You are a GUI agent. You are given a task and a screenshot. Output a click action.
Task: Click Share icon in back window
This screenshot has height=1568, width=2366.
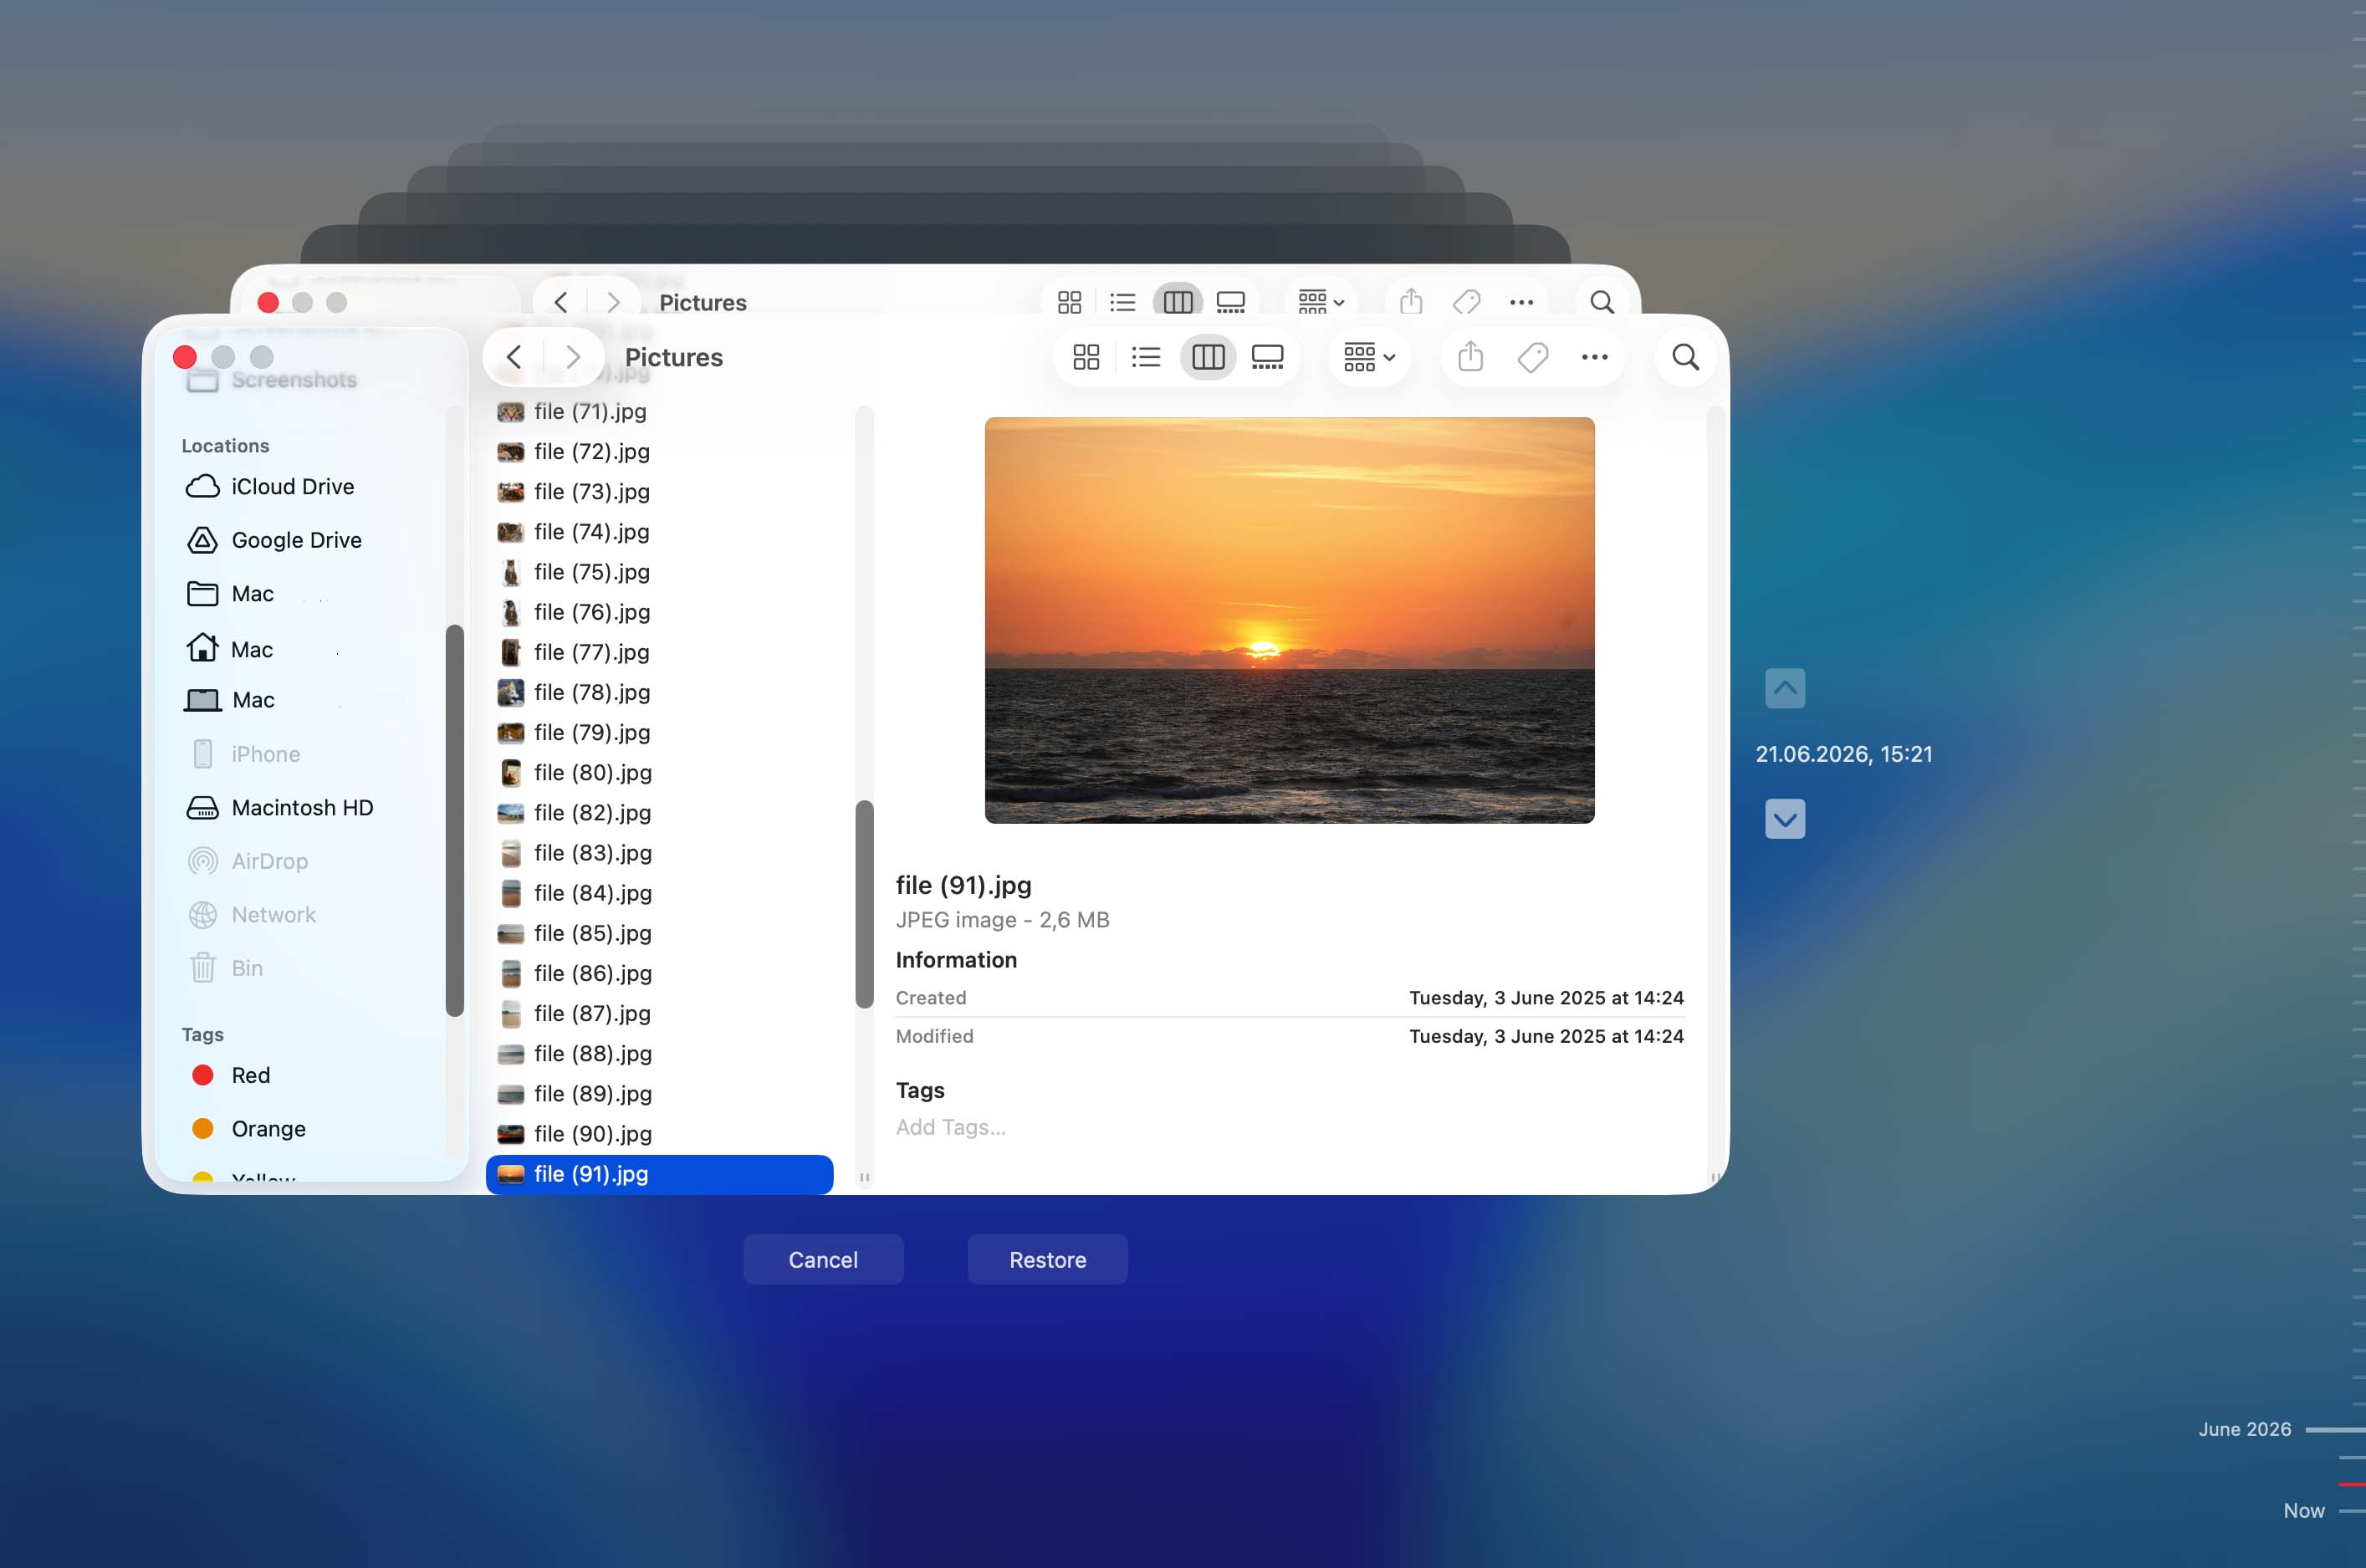tap(1411, 302)
